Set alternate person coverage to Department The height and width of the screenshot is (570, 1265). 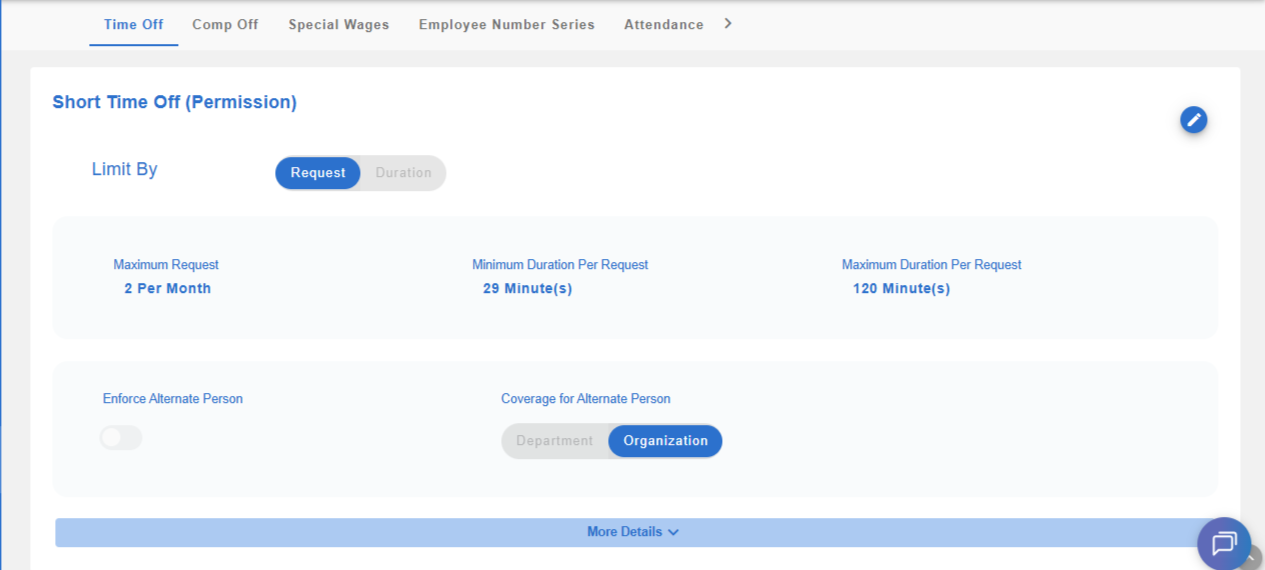pyautogui.click(x=555, y=441)
